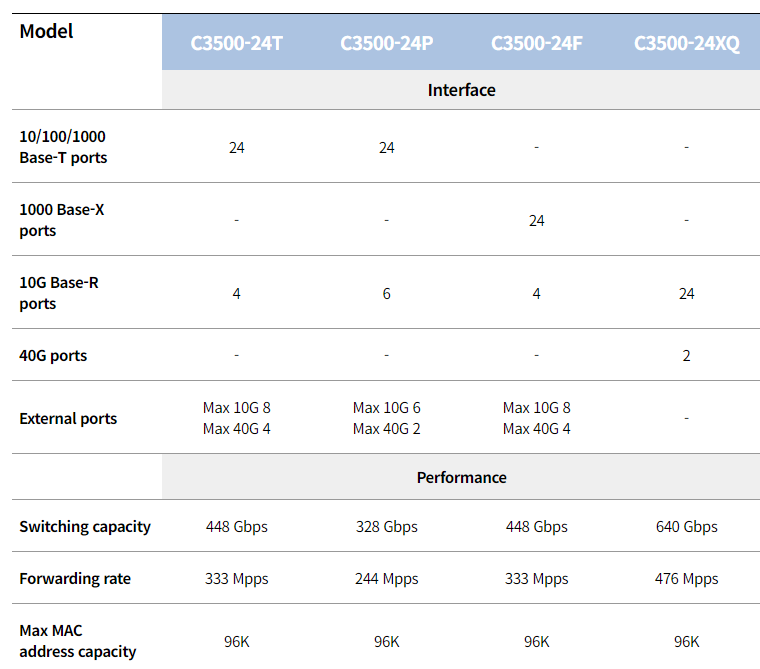This screenshot has height=669, width=760.
Task: Click the 1000 Base-X ports row label
Action: [62, 220]
